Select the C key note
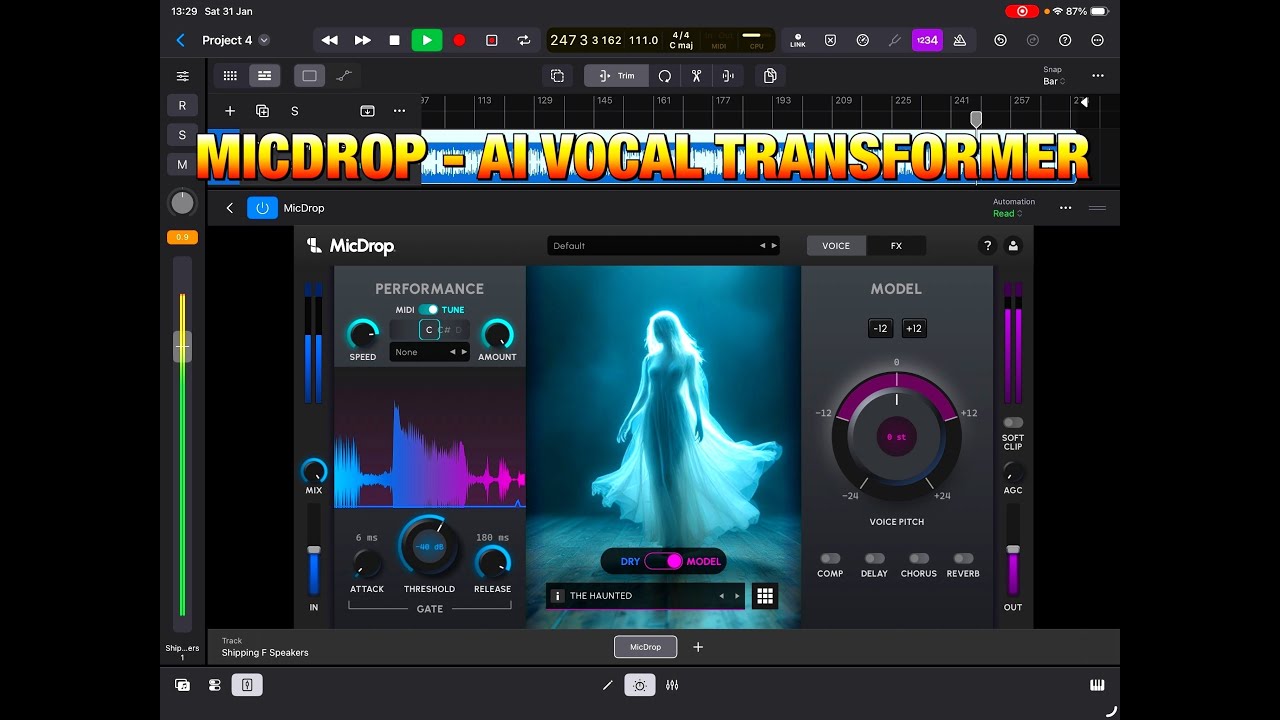Image resolution: width=1280 pixels, height=720 pixels. pos(429,330)
